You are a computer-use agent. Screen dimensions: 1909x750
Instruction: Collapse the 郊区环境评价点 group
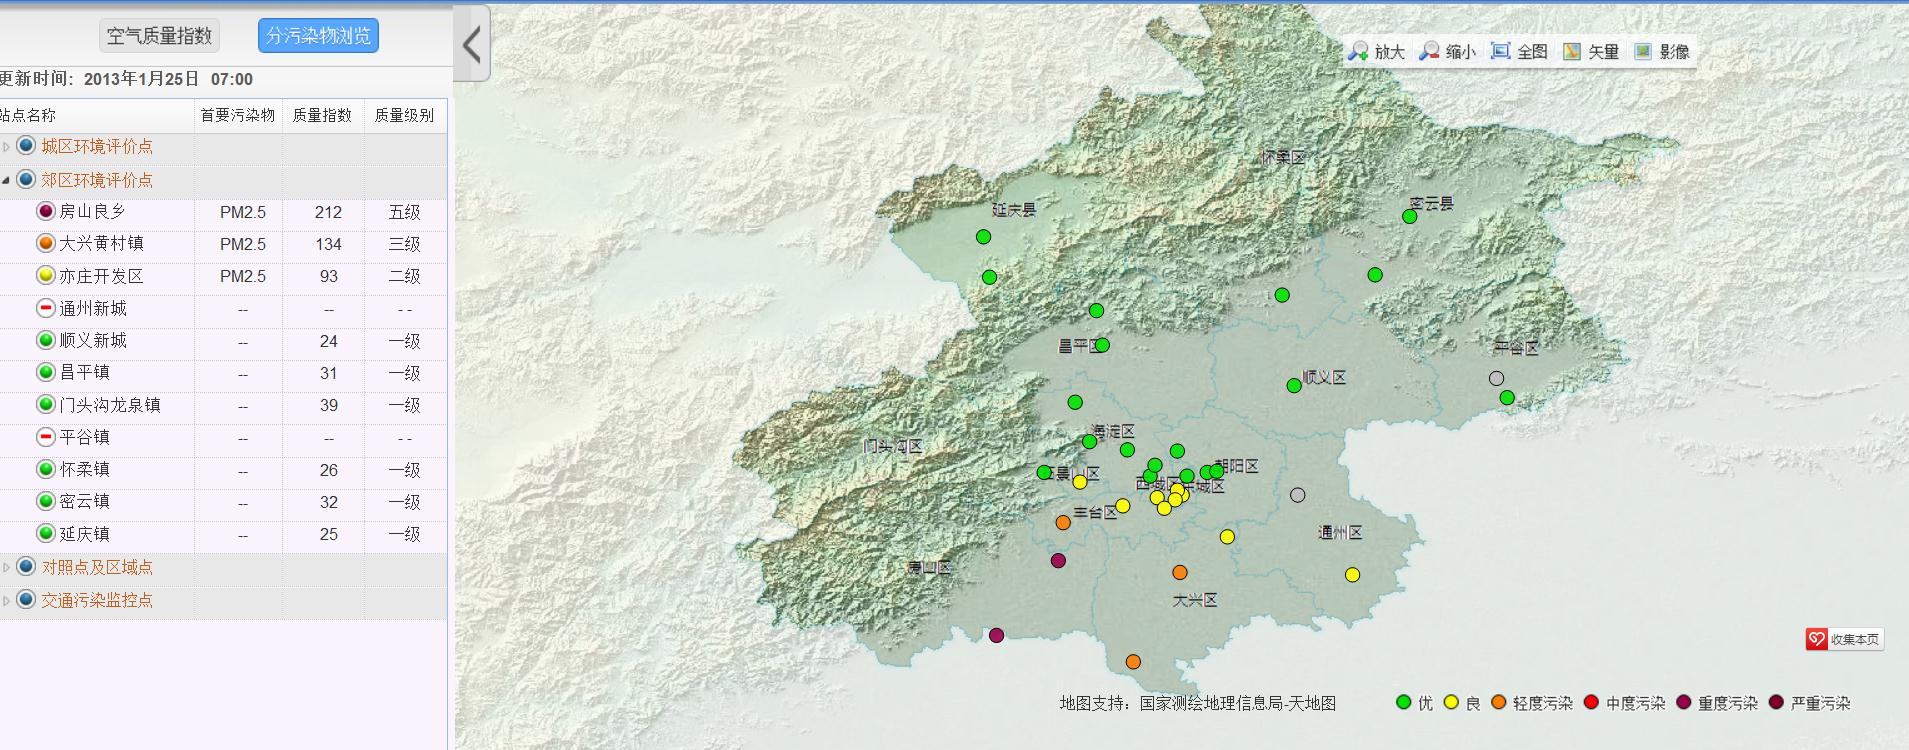point(7,181)
